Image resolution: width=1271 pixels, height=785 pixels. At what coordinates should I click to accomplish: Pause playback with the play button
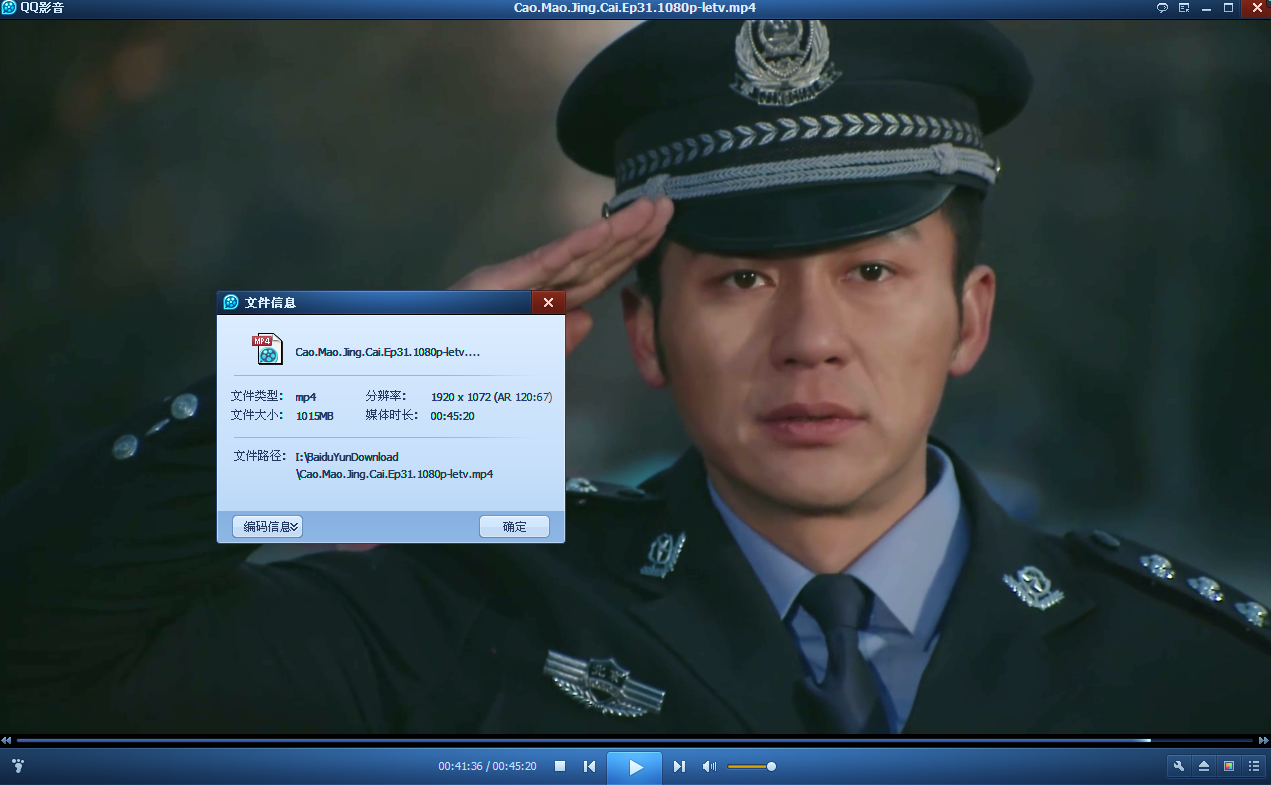coord(634,766)
